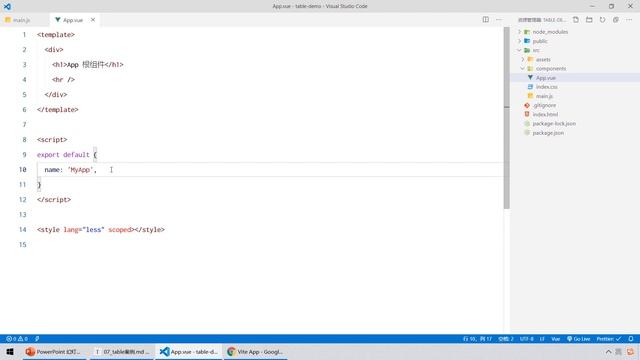This screenshot has height=360, width=640.
Task: Show hidden system tray icons
Action: [608, 351]
